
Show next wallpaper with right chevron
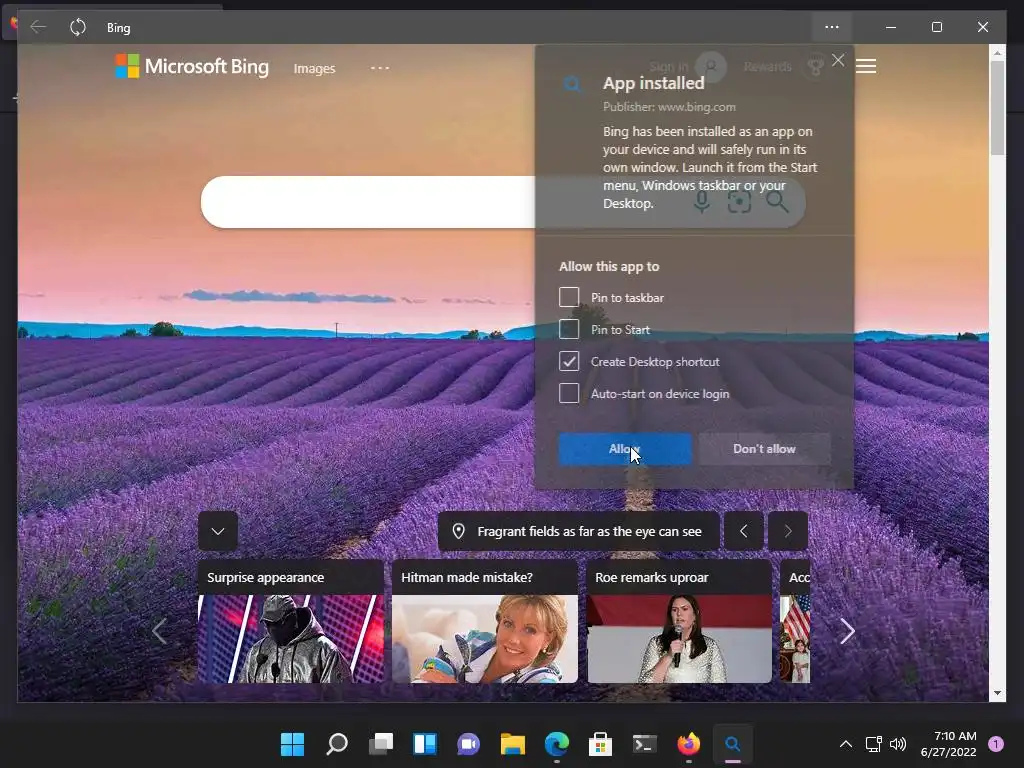pos(788,531)
